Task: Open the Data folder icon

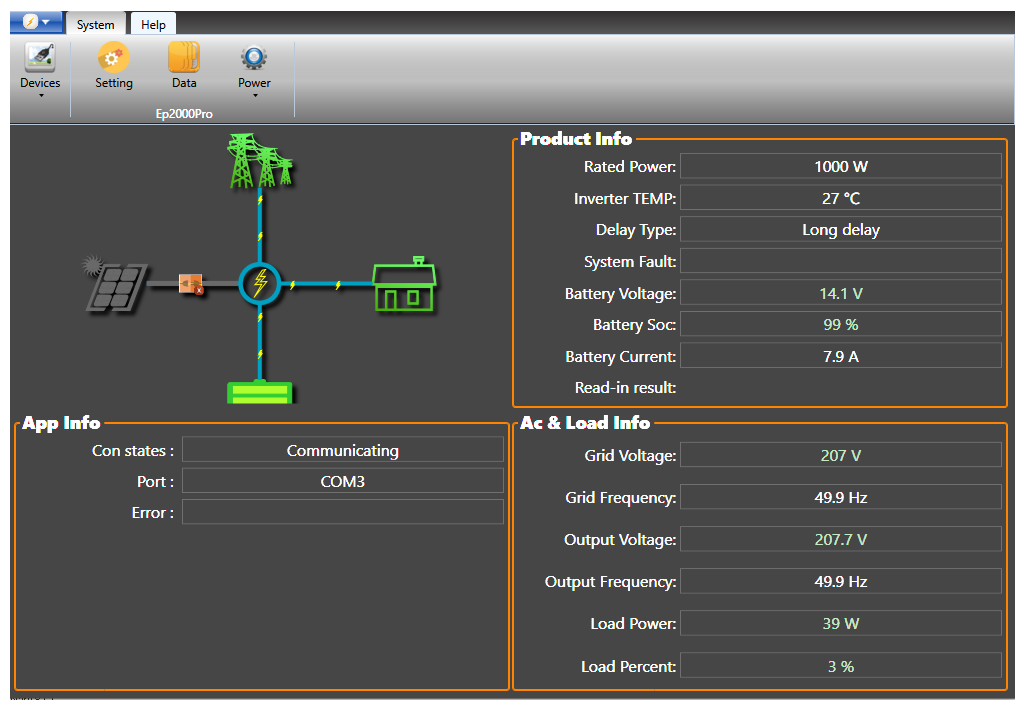Action: pyautogui.click(x=183, y=59)
